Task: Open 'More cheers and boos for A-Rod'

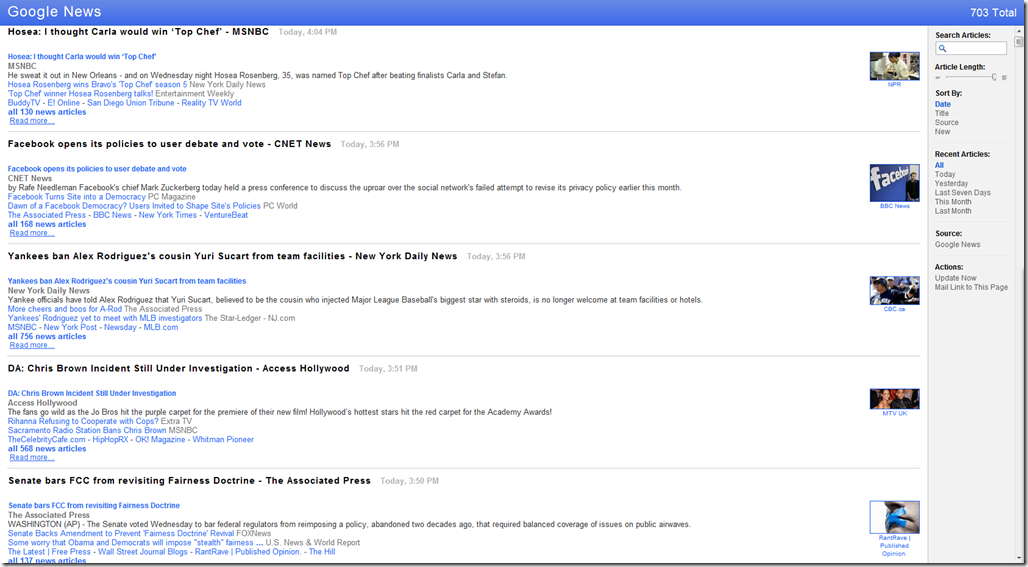Action: click(x=65, y=309)
